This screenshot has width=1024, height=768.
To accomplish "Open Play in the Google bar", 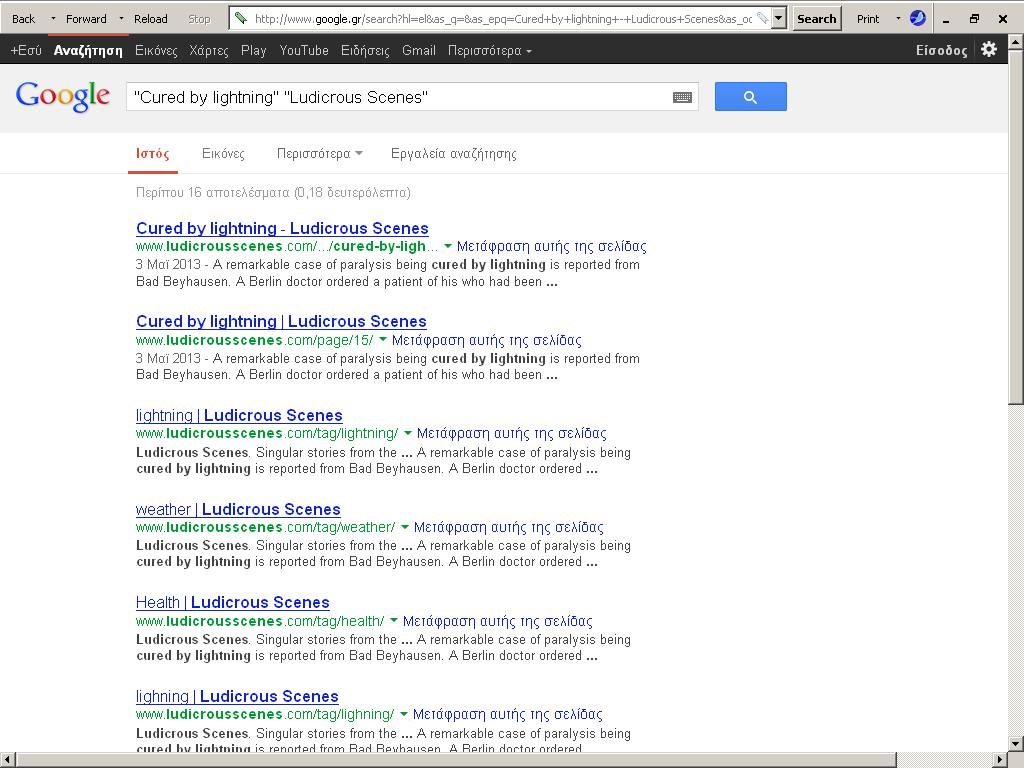I will (x=253, y=50).
